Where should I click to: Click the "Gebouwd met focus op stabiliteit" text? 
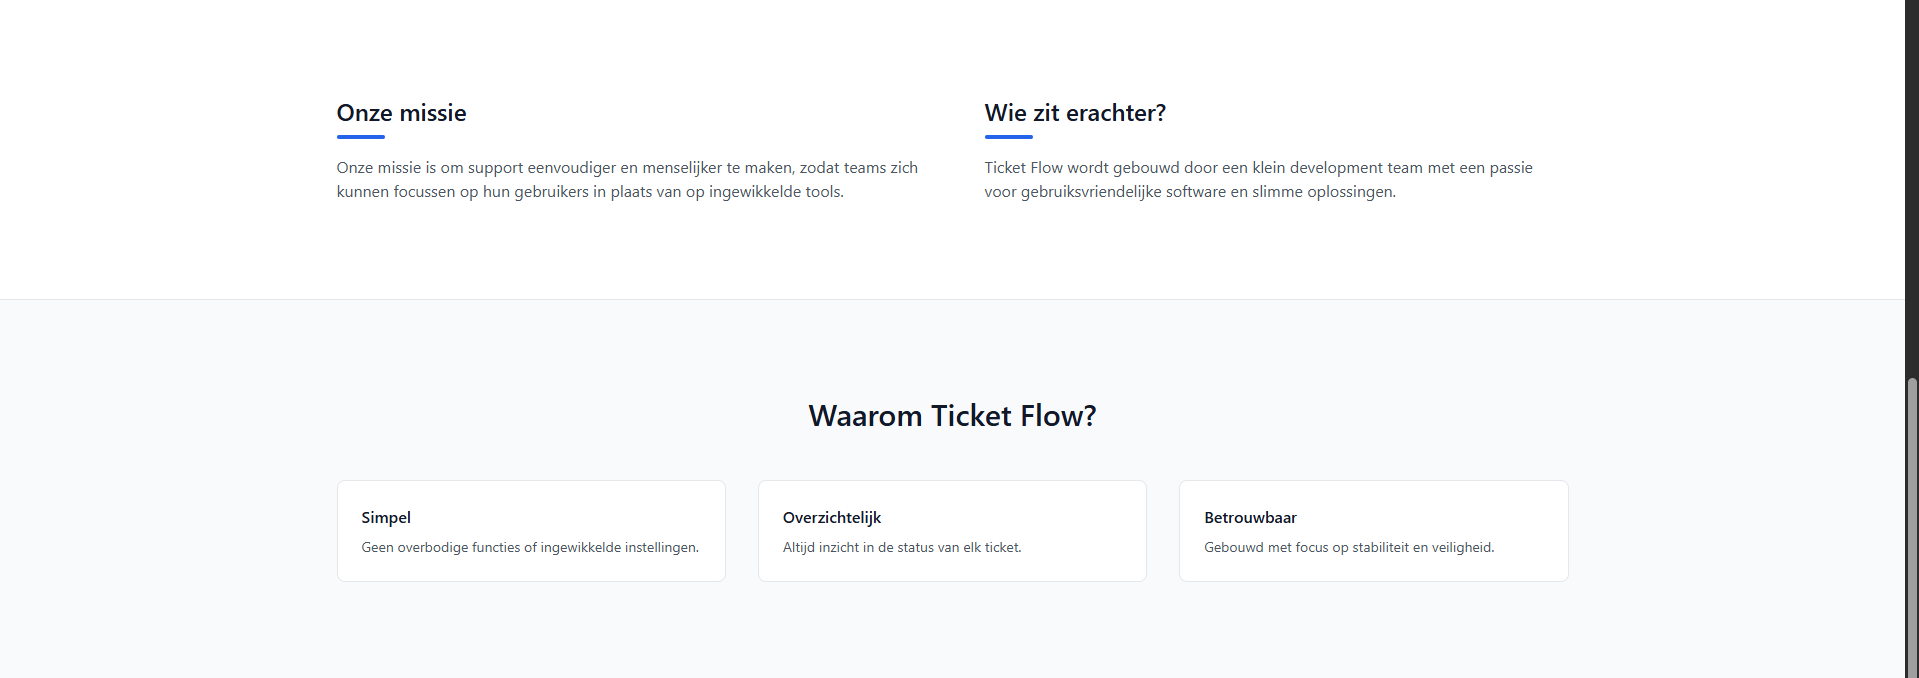pos(1349,548)
